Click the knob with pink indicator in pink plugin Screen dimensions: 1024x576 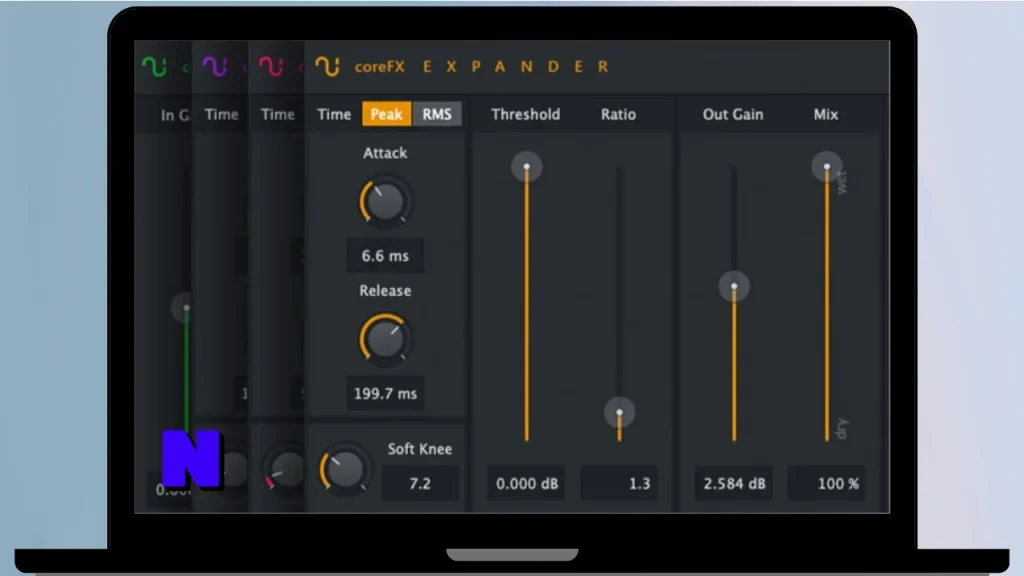pos(285,470)
